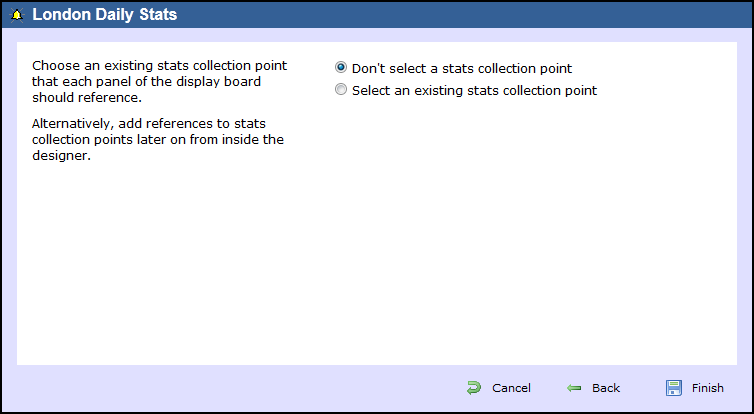Viewport: 754px width, 414px height.
Task: Select the "Don't select a stats collection point" radio button
Action: coord(341,68)
